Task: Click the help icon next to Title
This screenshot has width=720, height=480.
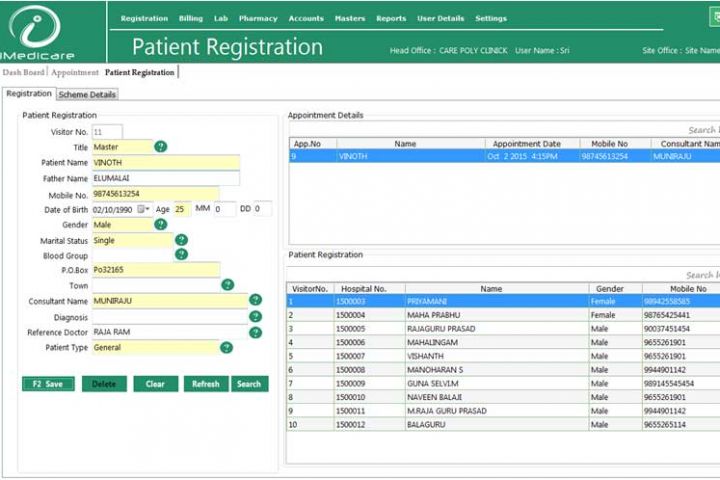Action: click(x=161, y=147)
